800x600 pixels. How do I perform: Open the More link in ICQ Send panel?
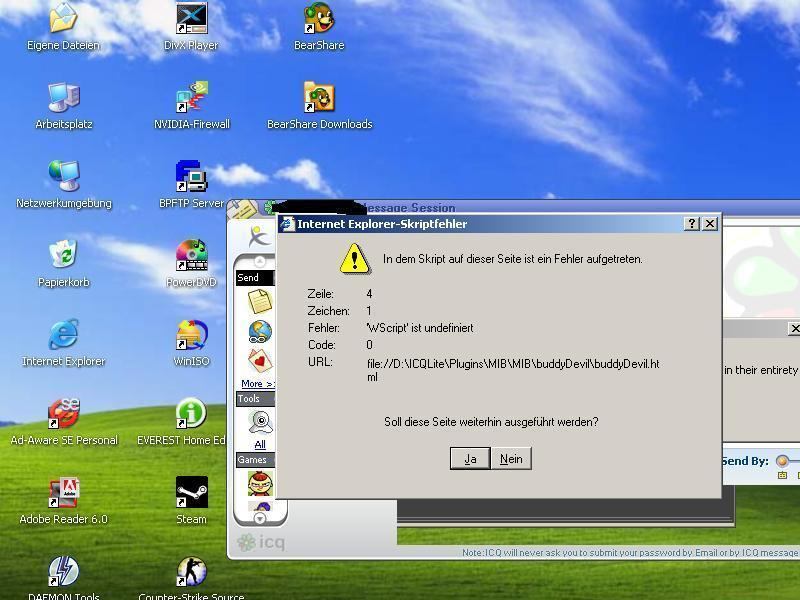pos(258,384)
